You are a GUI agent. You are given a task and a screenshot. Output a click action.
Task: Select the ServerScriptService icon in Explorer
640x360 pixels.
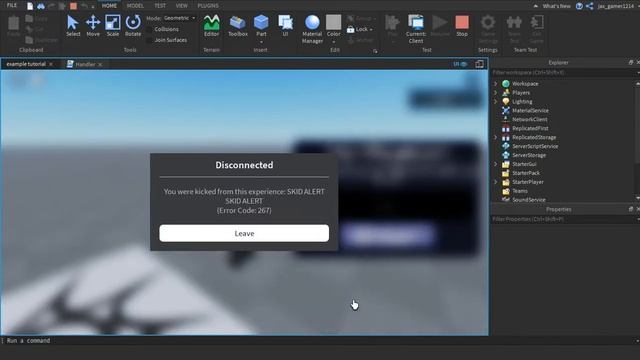click(x=506, y=146)
